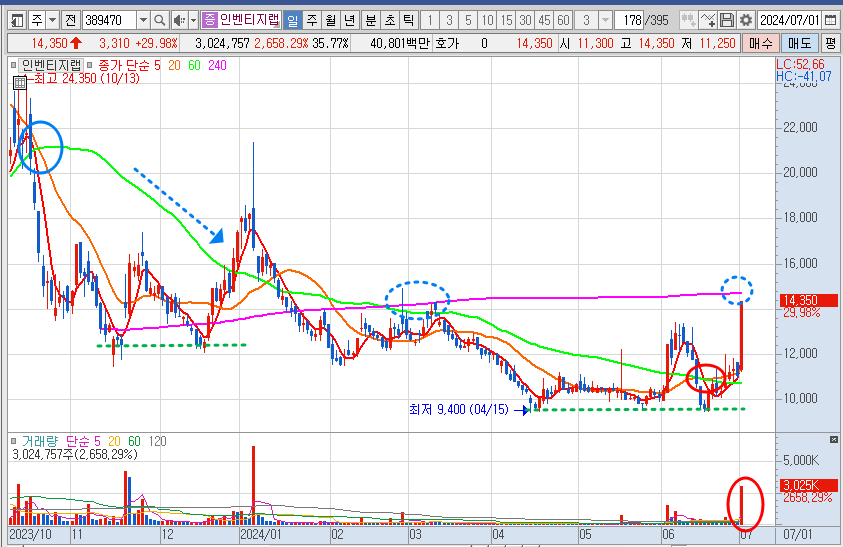
Task: Select the 일 daily chart period
Action: [x=292, y=20]
